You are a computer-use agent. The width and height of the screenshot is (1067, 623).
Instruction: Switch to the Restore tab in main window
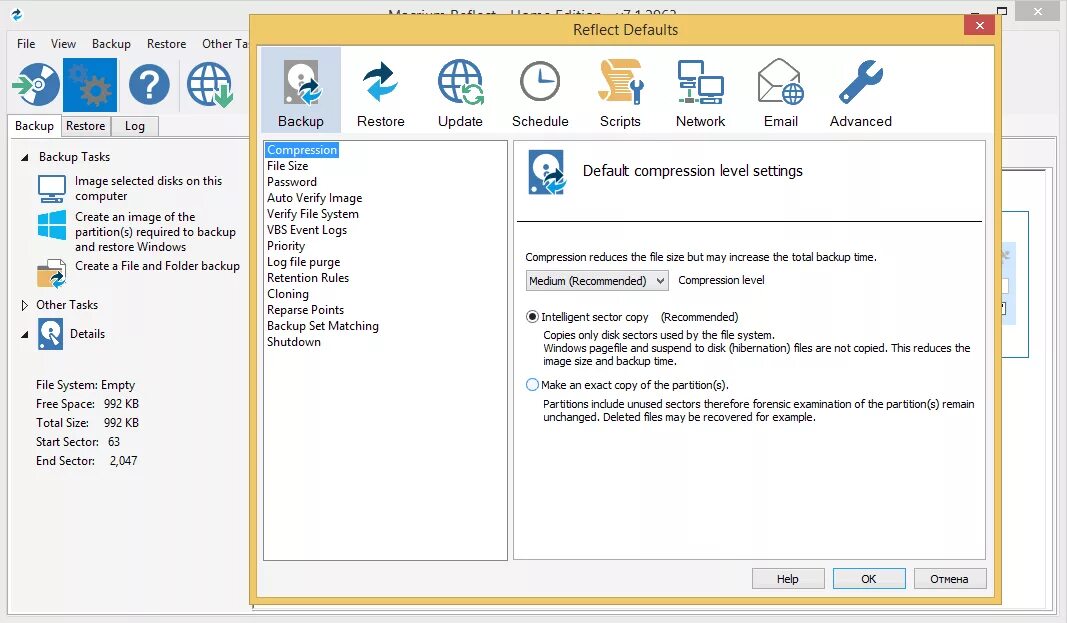pyautogui.click(x=86, y=126)
